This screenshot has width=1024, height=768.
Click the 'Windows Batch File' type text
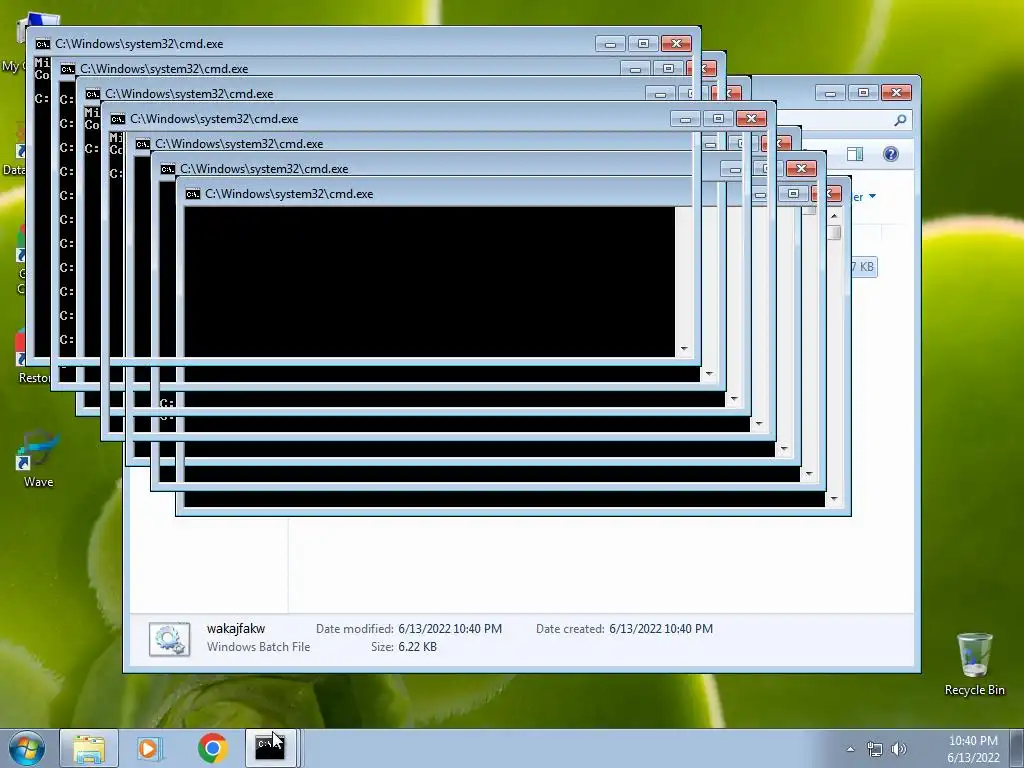click(259, 647)
